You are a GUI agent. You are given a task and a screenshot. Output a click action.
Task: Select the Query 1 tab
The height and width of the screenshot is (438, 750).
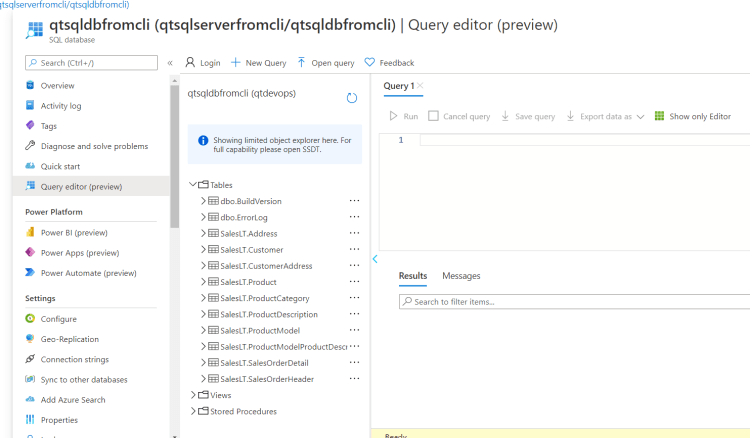pos(398,86)
